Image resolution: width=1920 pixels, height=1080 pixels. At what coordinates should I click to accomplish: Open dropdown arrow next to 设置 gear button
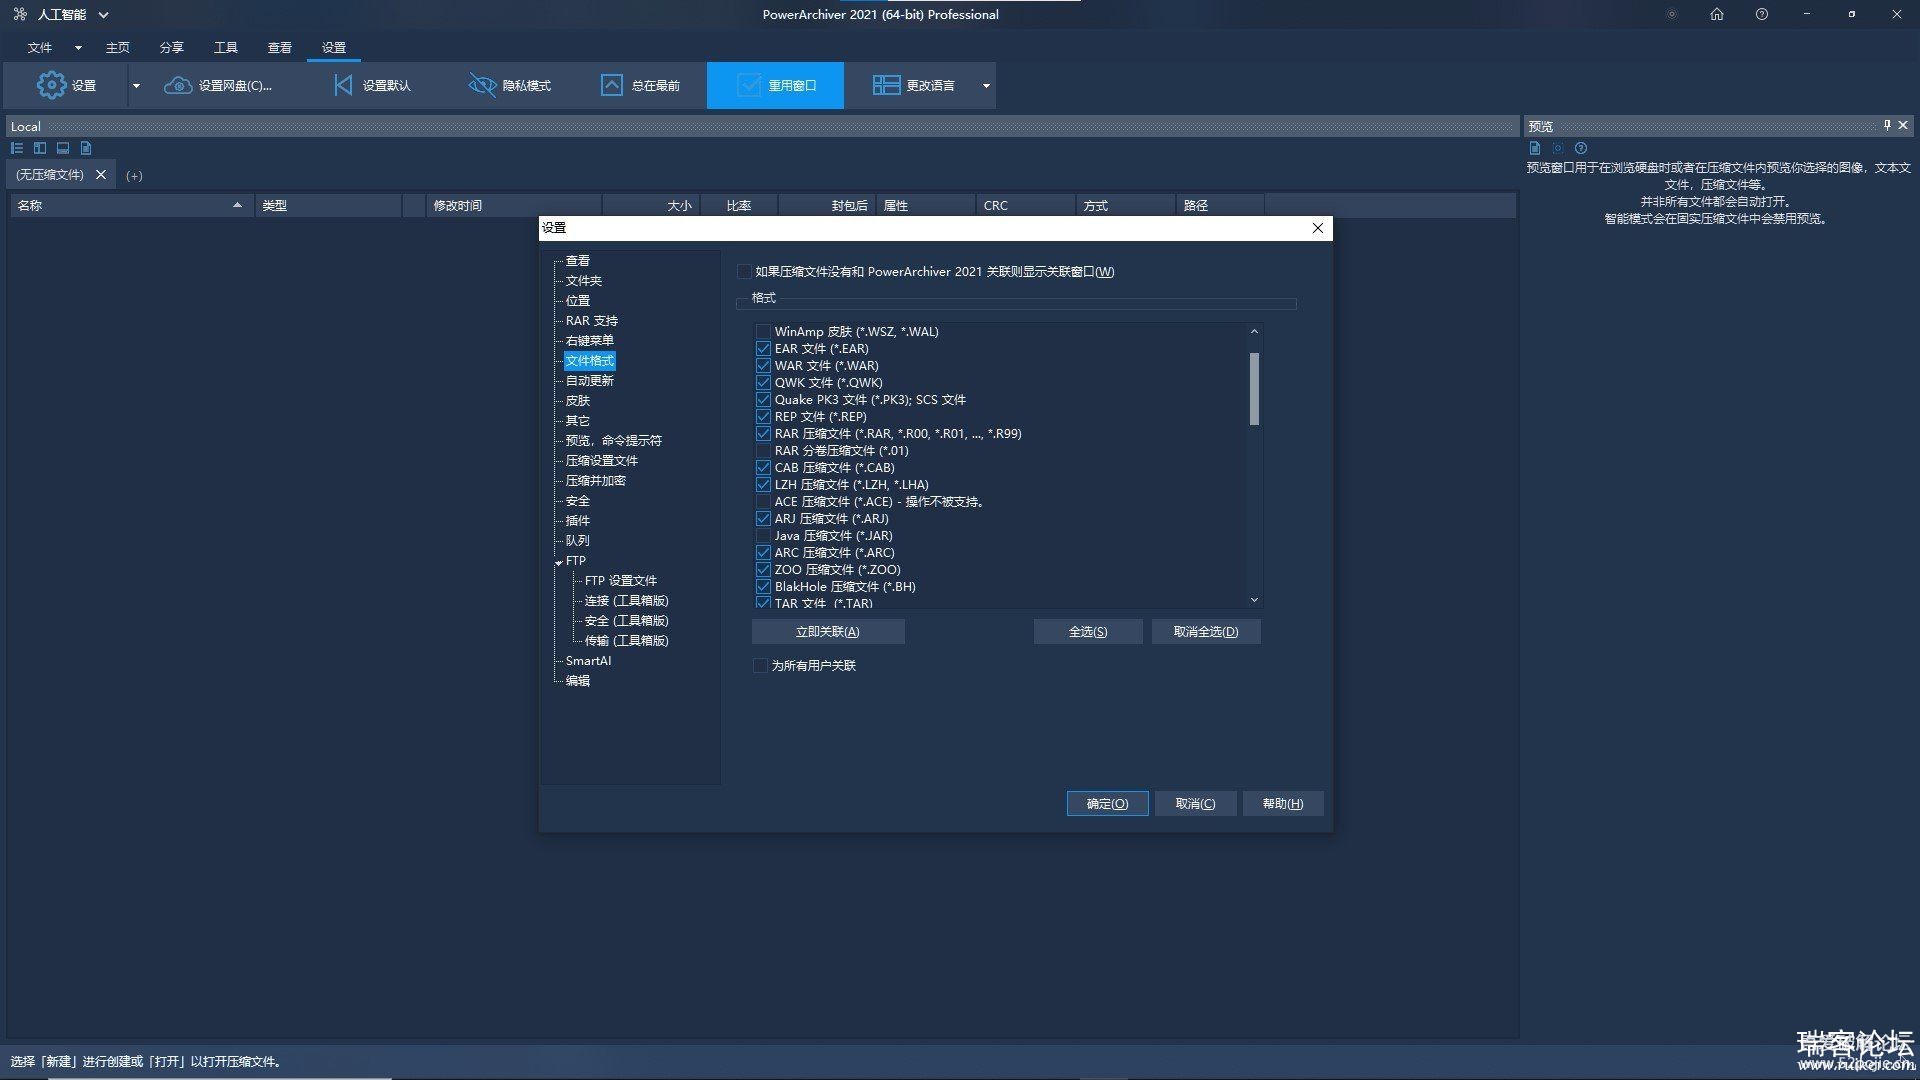[x=136, y=85]
